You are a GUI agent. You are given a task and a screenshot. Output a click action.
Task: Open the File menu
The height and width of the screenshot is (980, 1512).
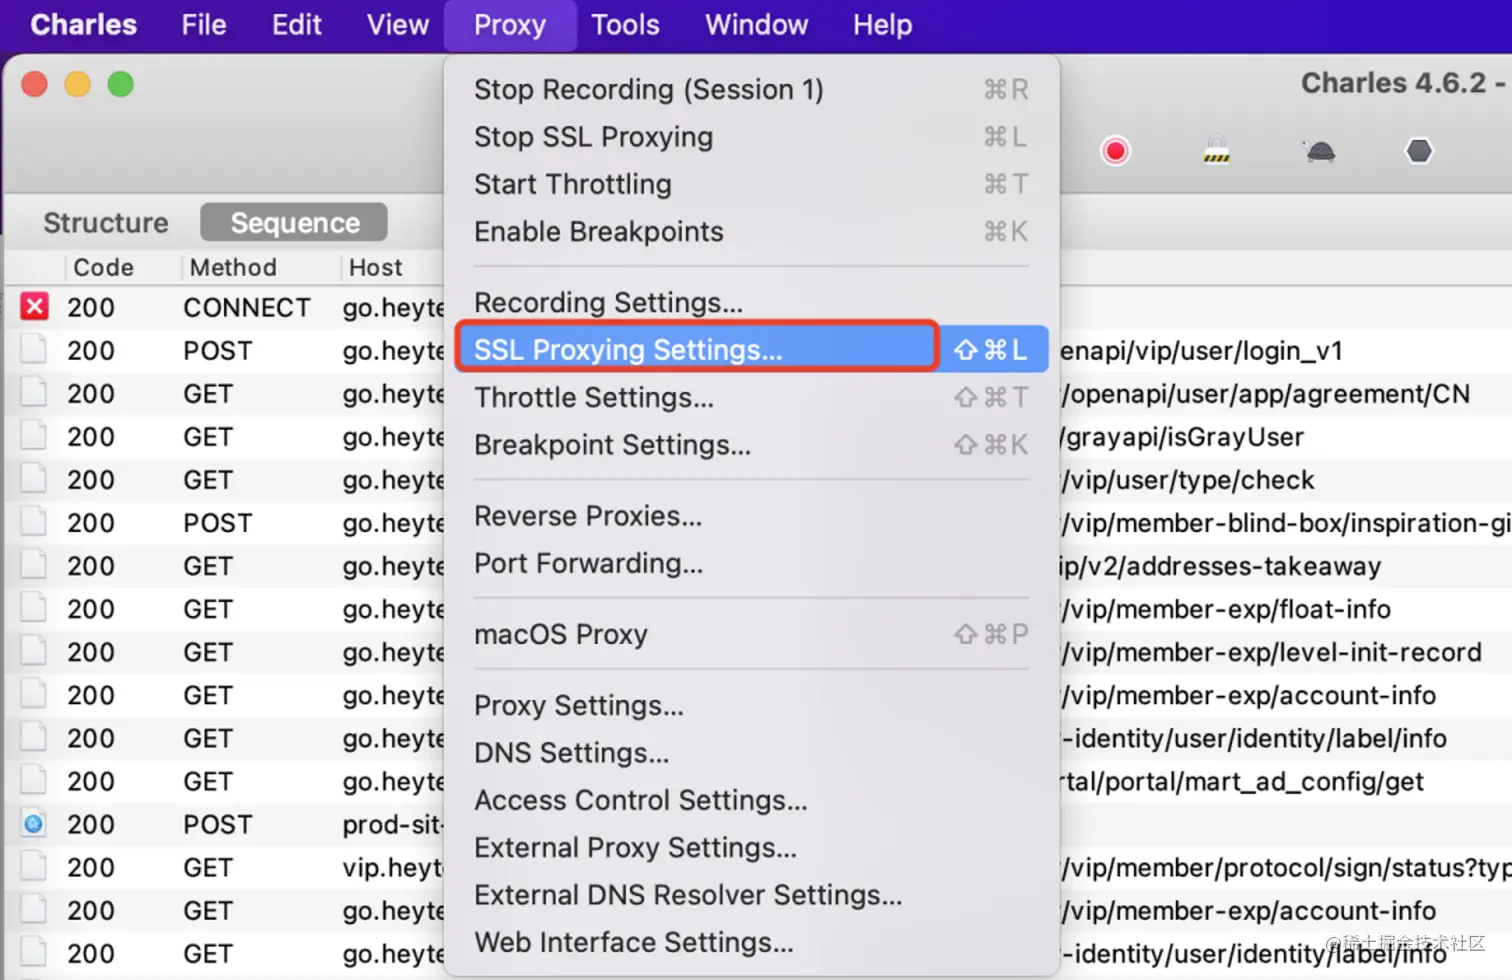point(204,24)
